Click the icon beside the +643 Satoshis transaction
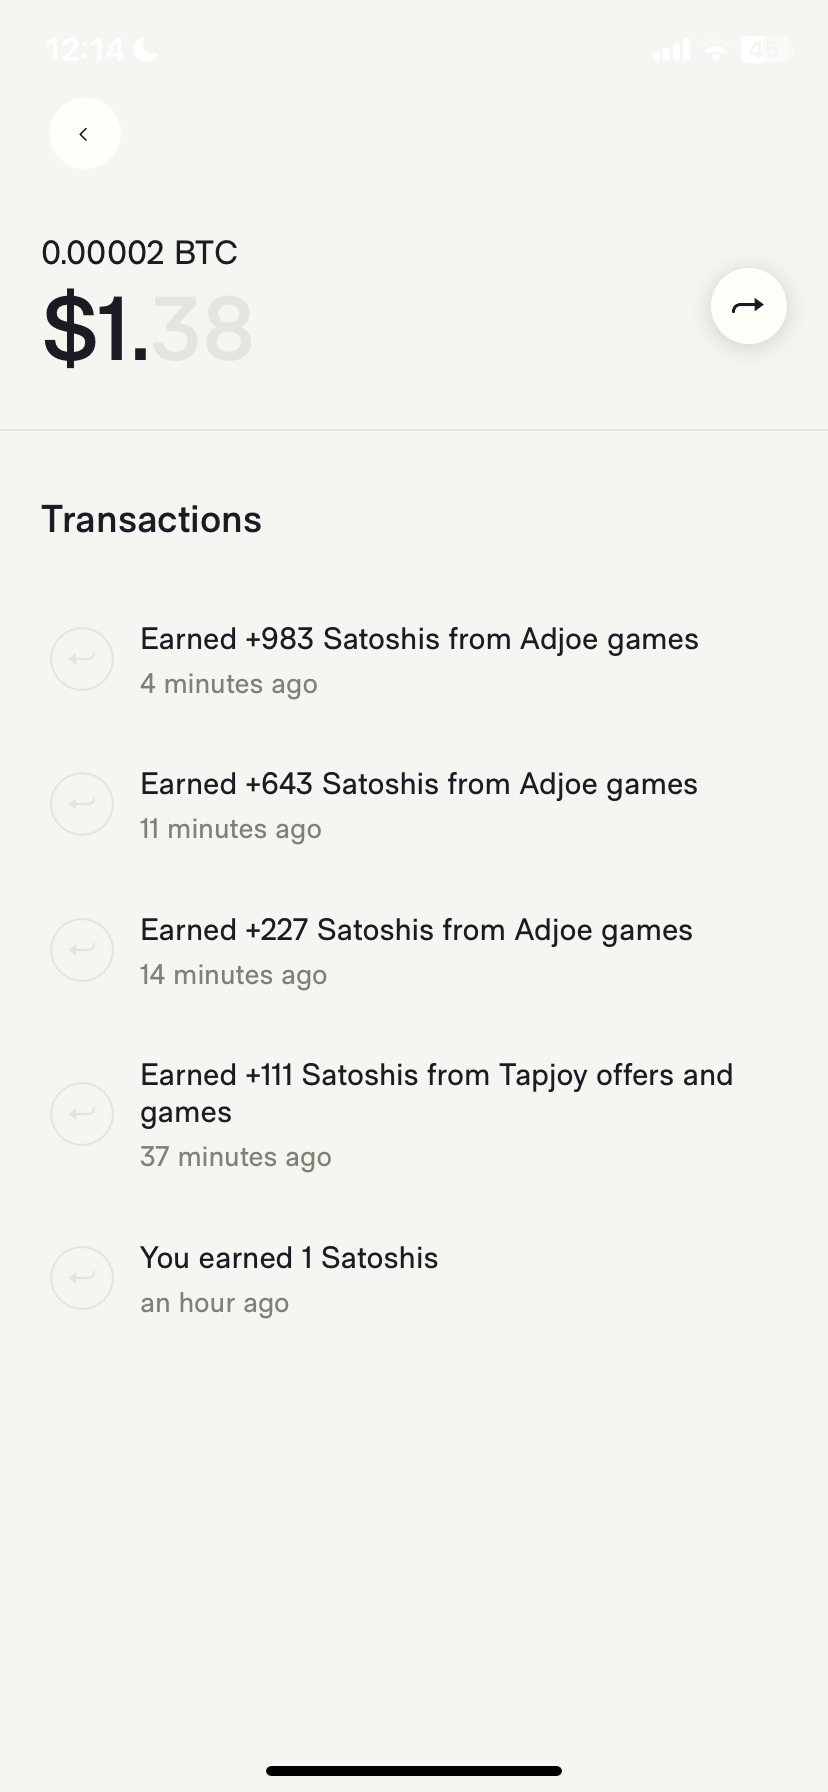 tap(82, 804)
